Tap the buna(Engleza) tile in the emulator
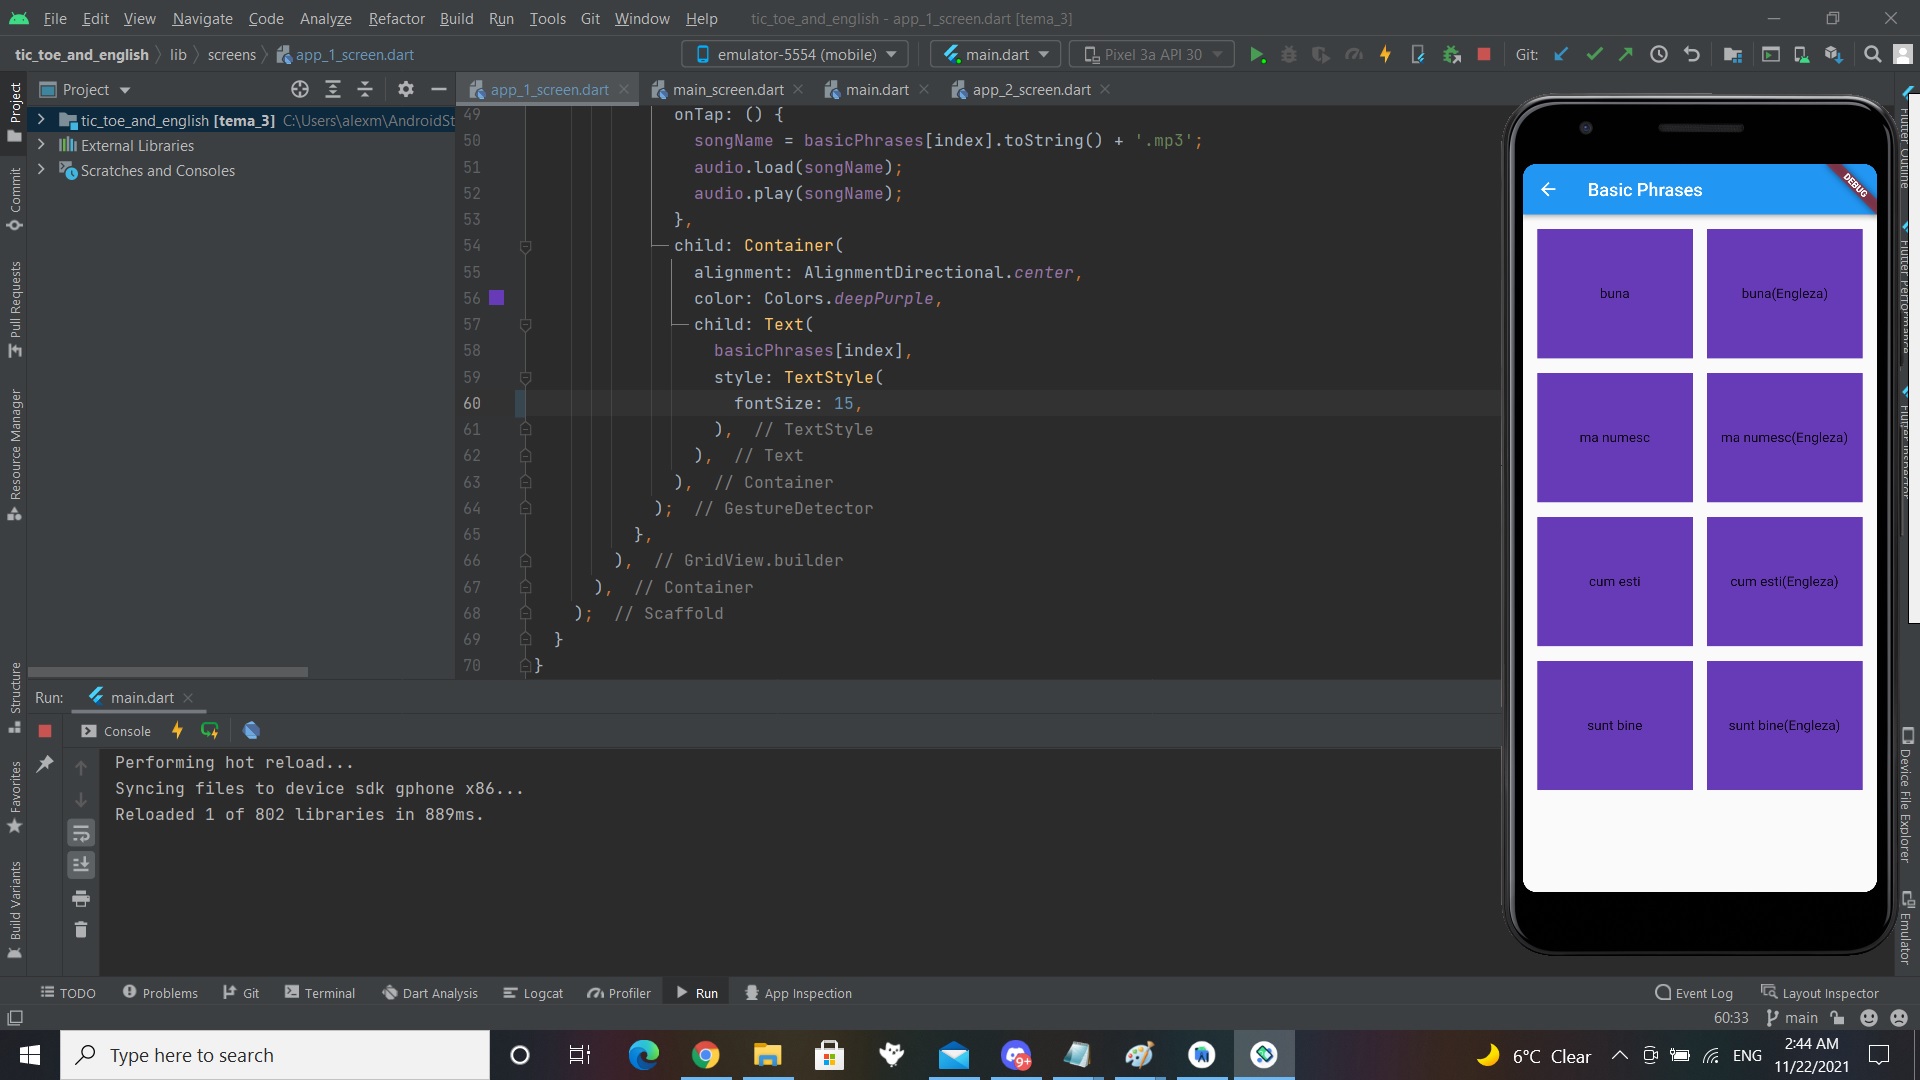Screen dimensions: 1920x1080 point(1784,293)
